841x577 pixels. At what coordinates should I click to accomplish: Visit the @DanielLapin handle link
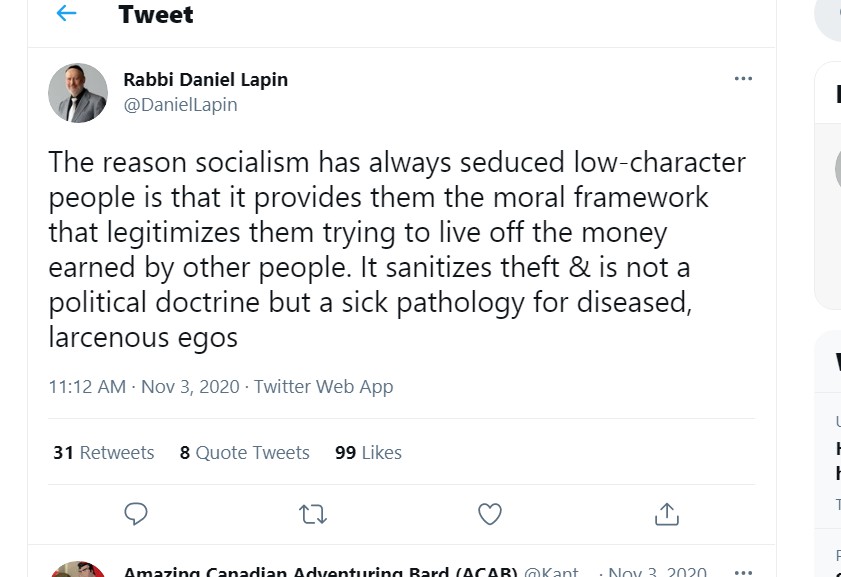point(180,104)
